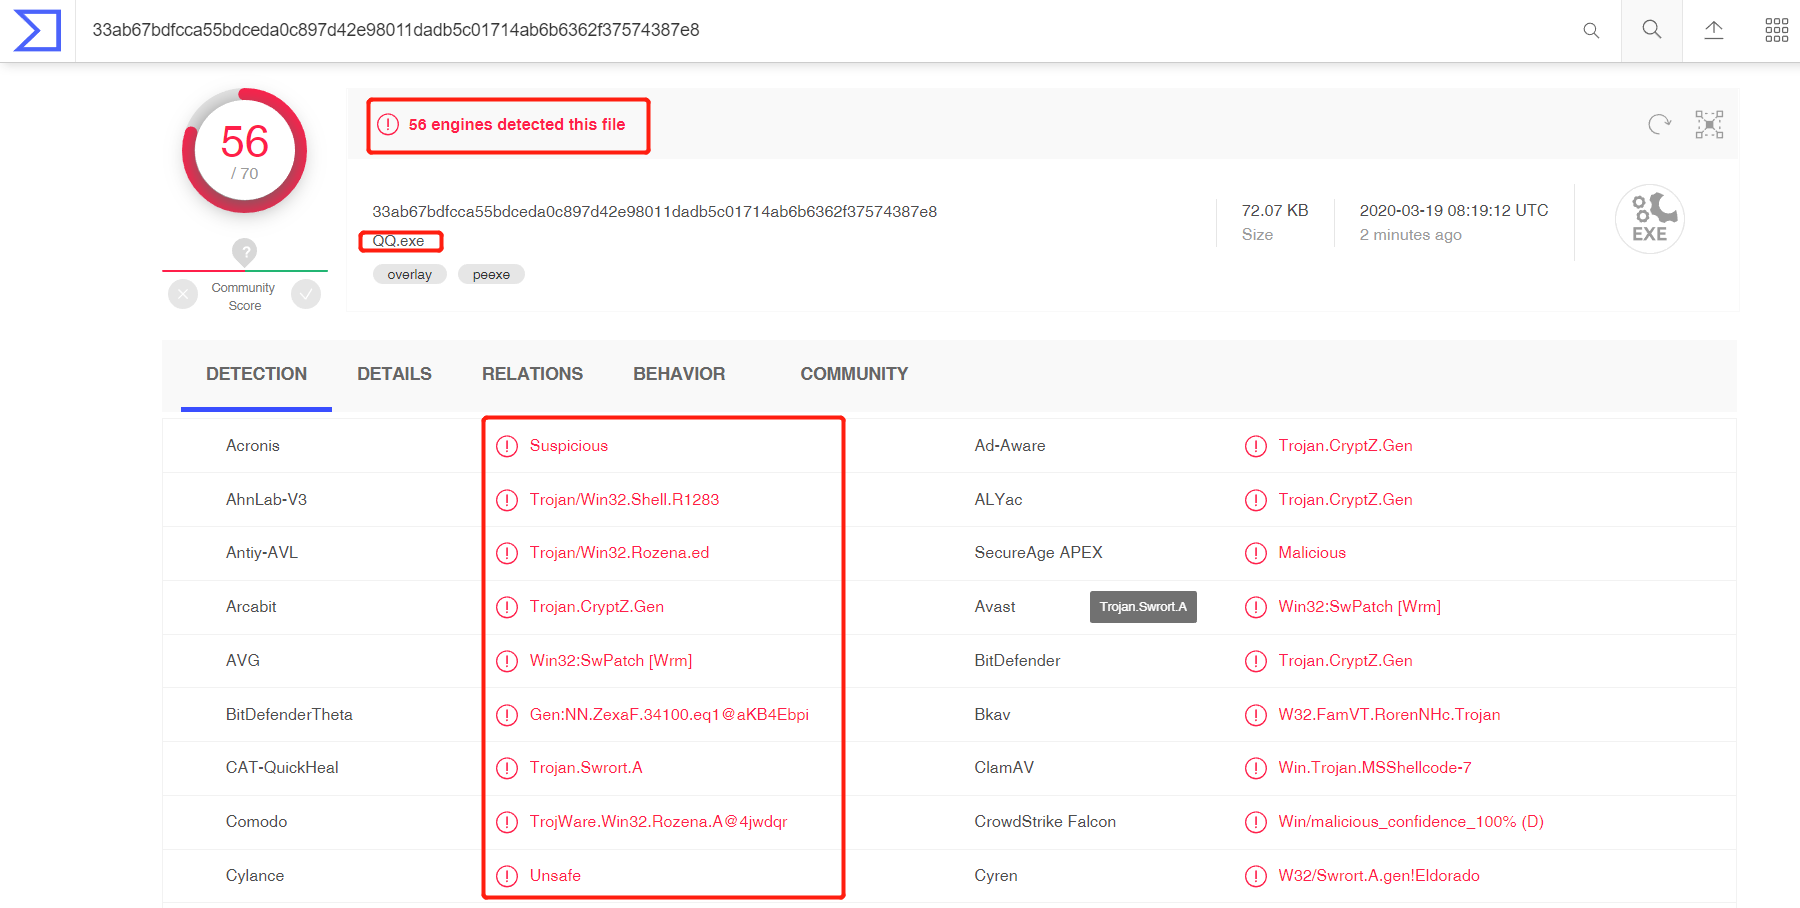Click the upload file icon
The height and width of the screenshot is (908, 1800).
click(x=1714, y=30)
